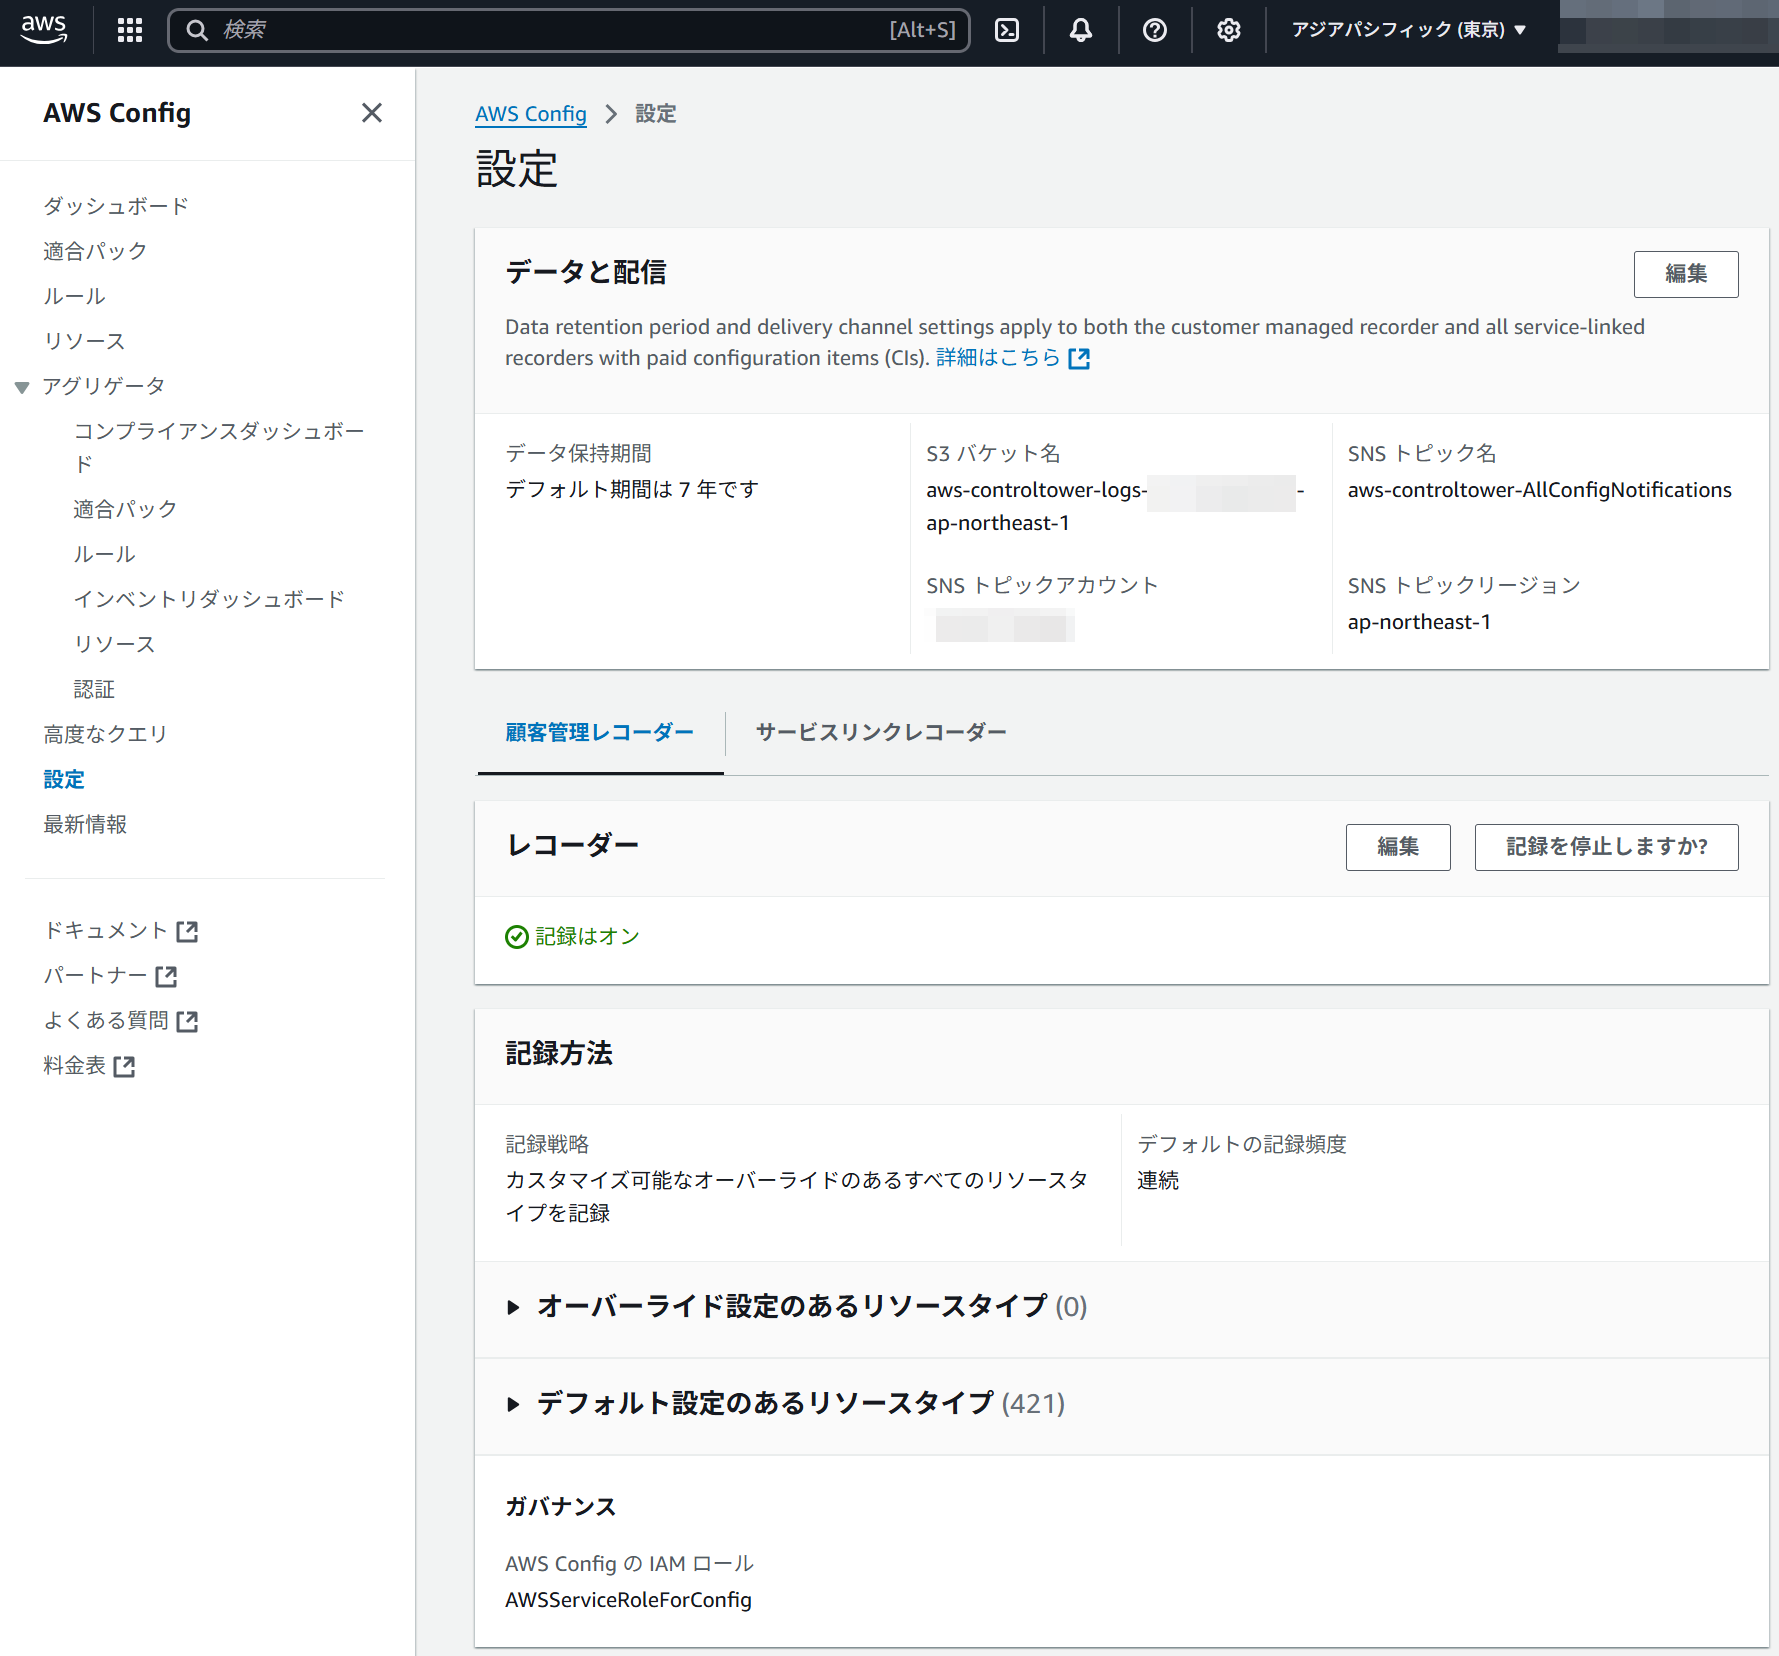Click the SNS topic region ap-northeast-1 value

[1419, 622]
